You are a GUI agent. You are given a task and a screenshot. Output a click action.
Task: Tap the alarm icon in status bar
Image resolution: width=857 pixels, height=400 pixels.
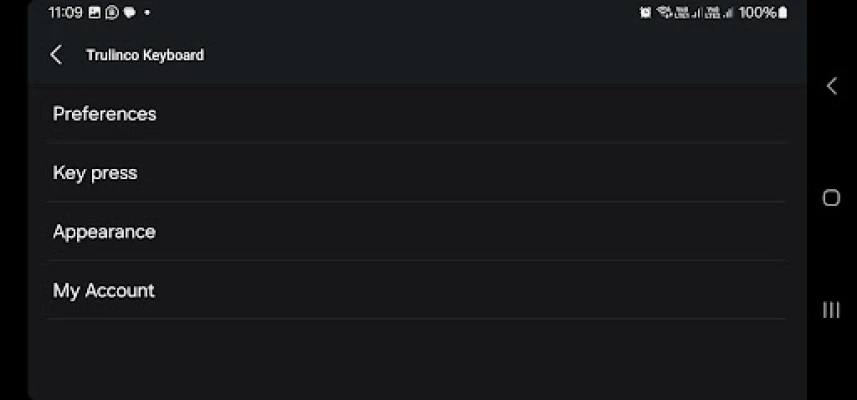[x=645, y=13]
